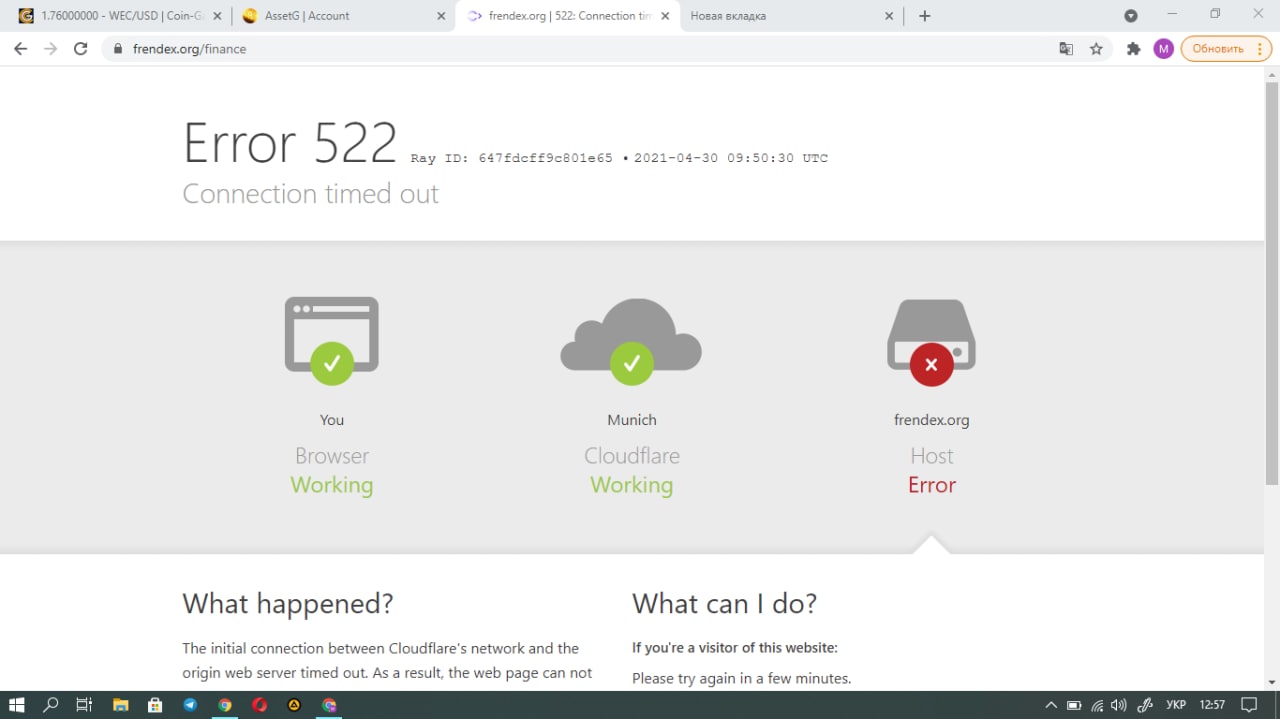
Task: Go forward to the next page
Action: pos(51,48)
